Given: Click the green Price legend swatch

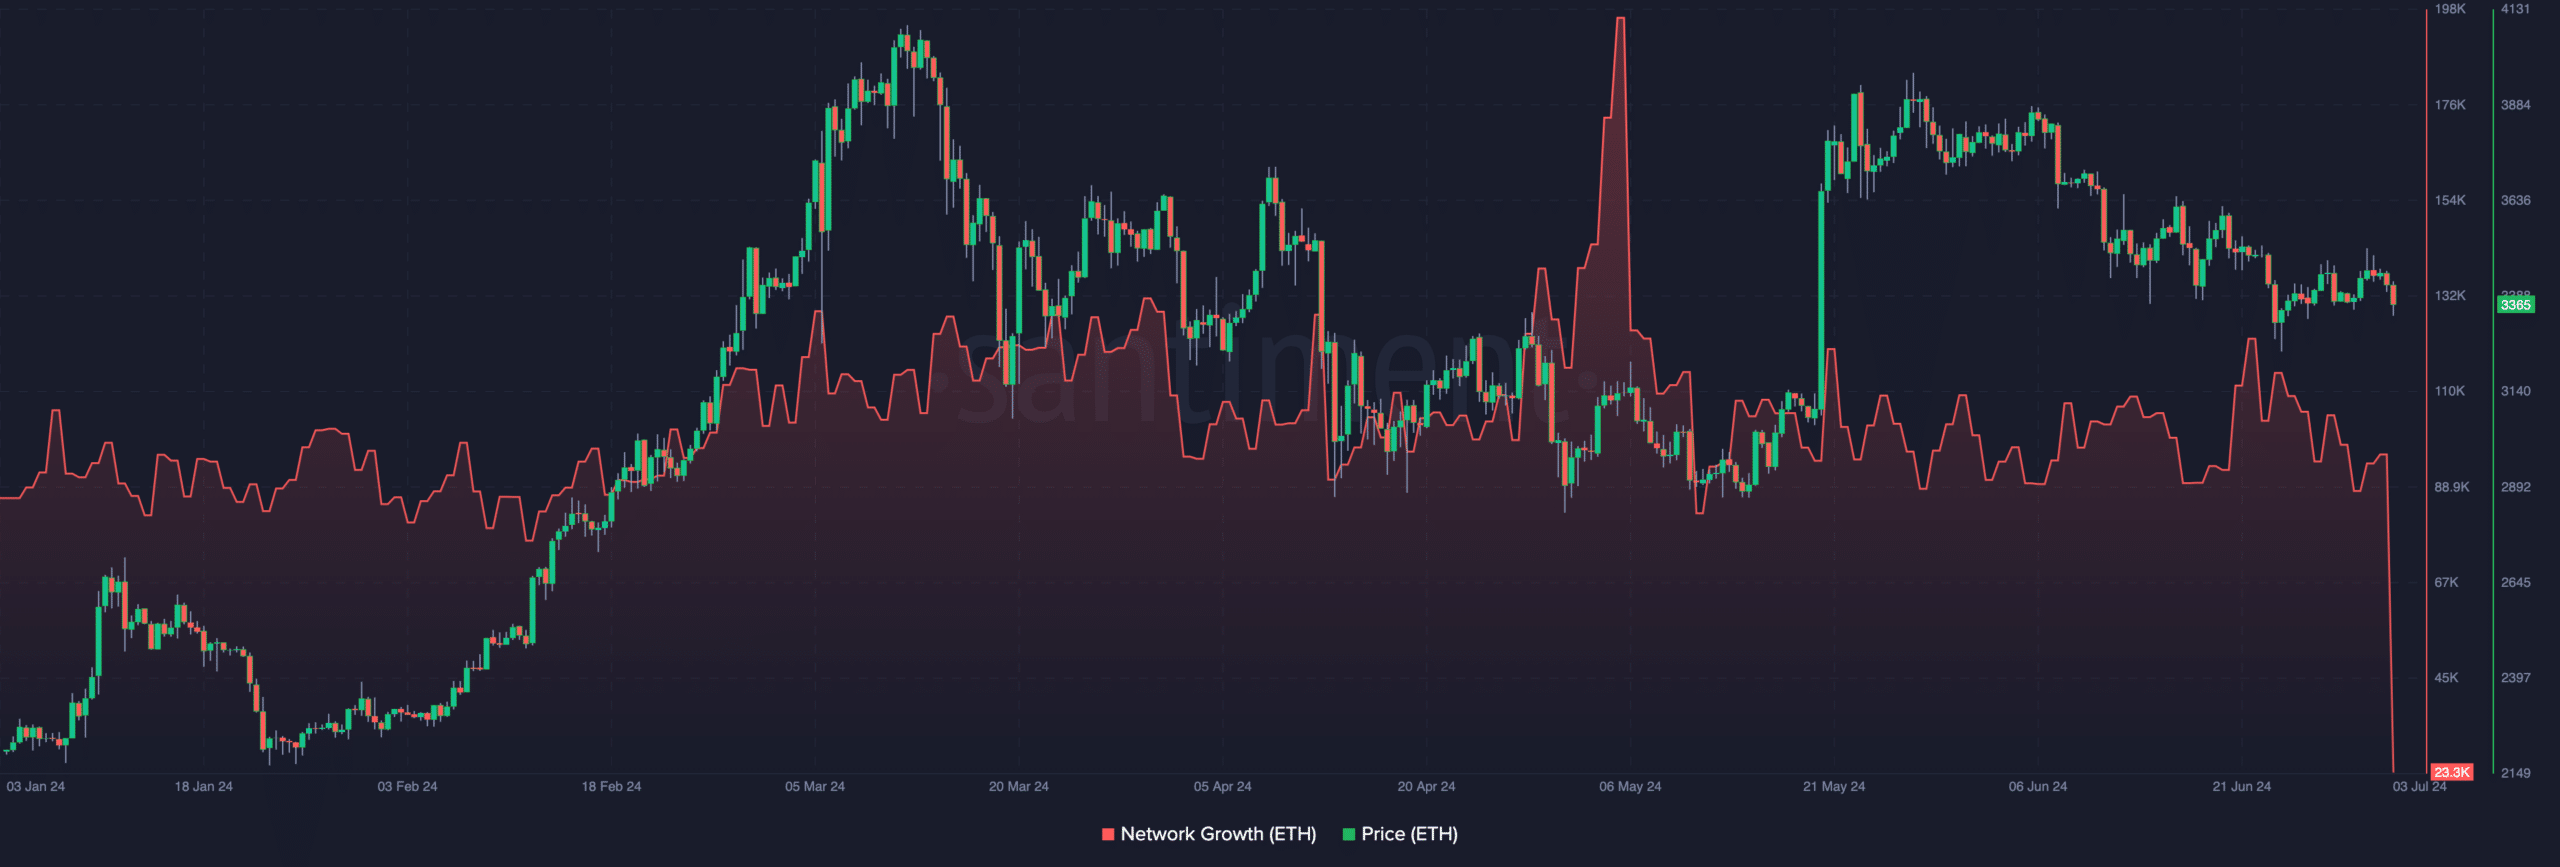Looking at the screenshot, I should click(x=1348, y=834).
